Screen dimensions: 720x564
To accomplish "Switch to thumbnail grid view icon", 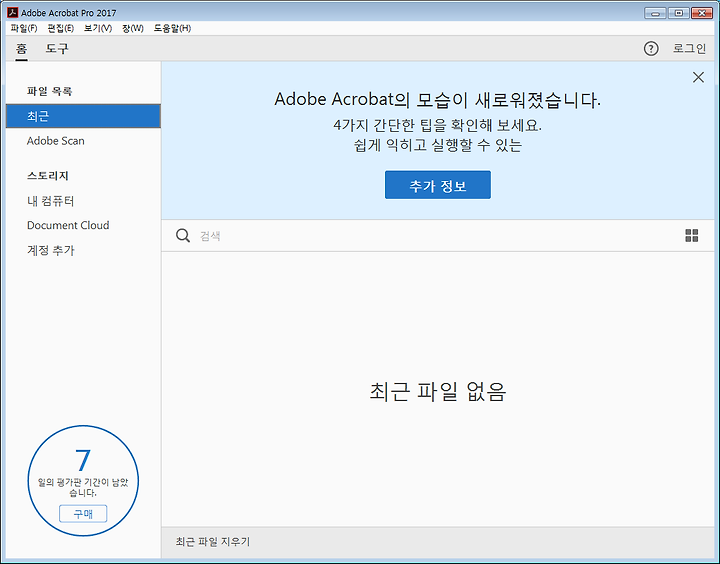I will 692,236.
